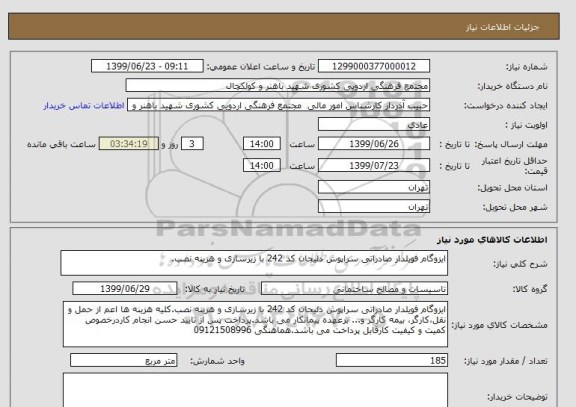
Task: Click the delivery province field تهران
Action: 374,187
